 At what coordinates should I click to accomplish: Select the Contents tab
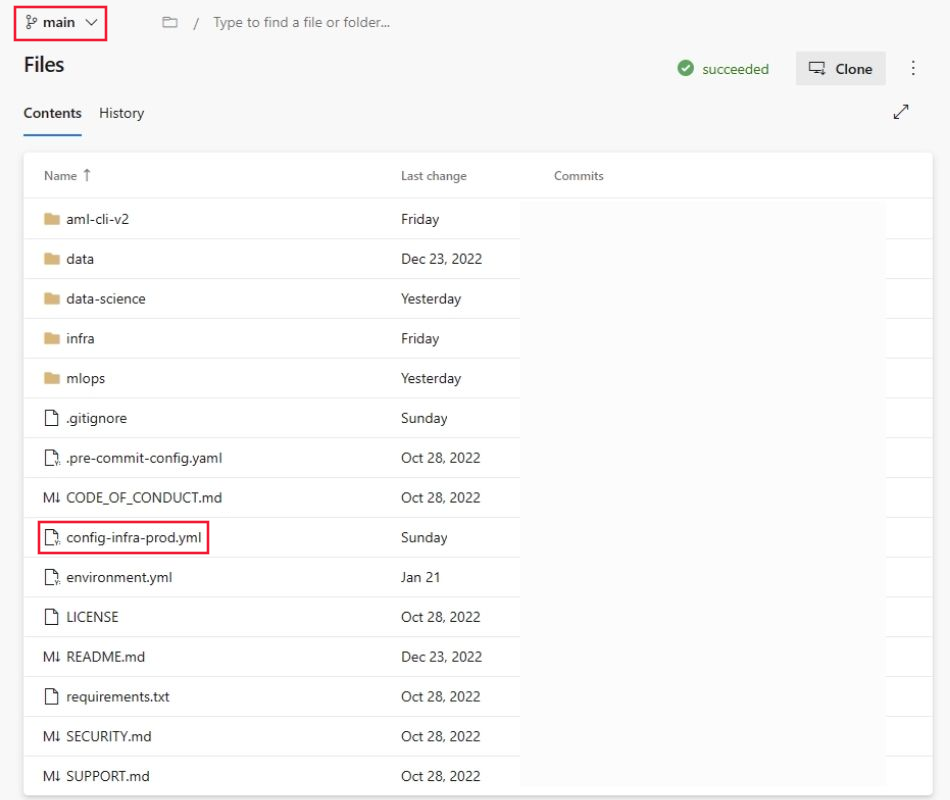click(x=52, y=113)
